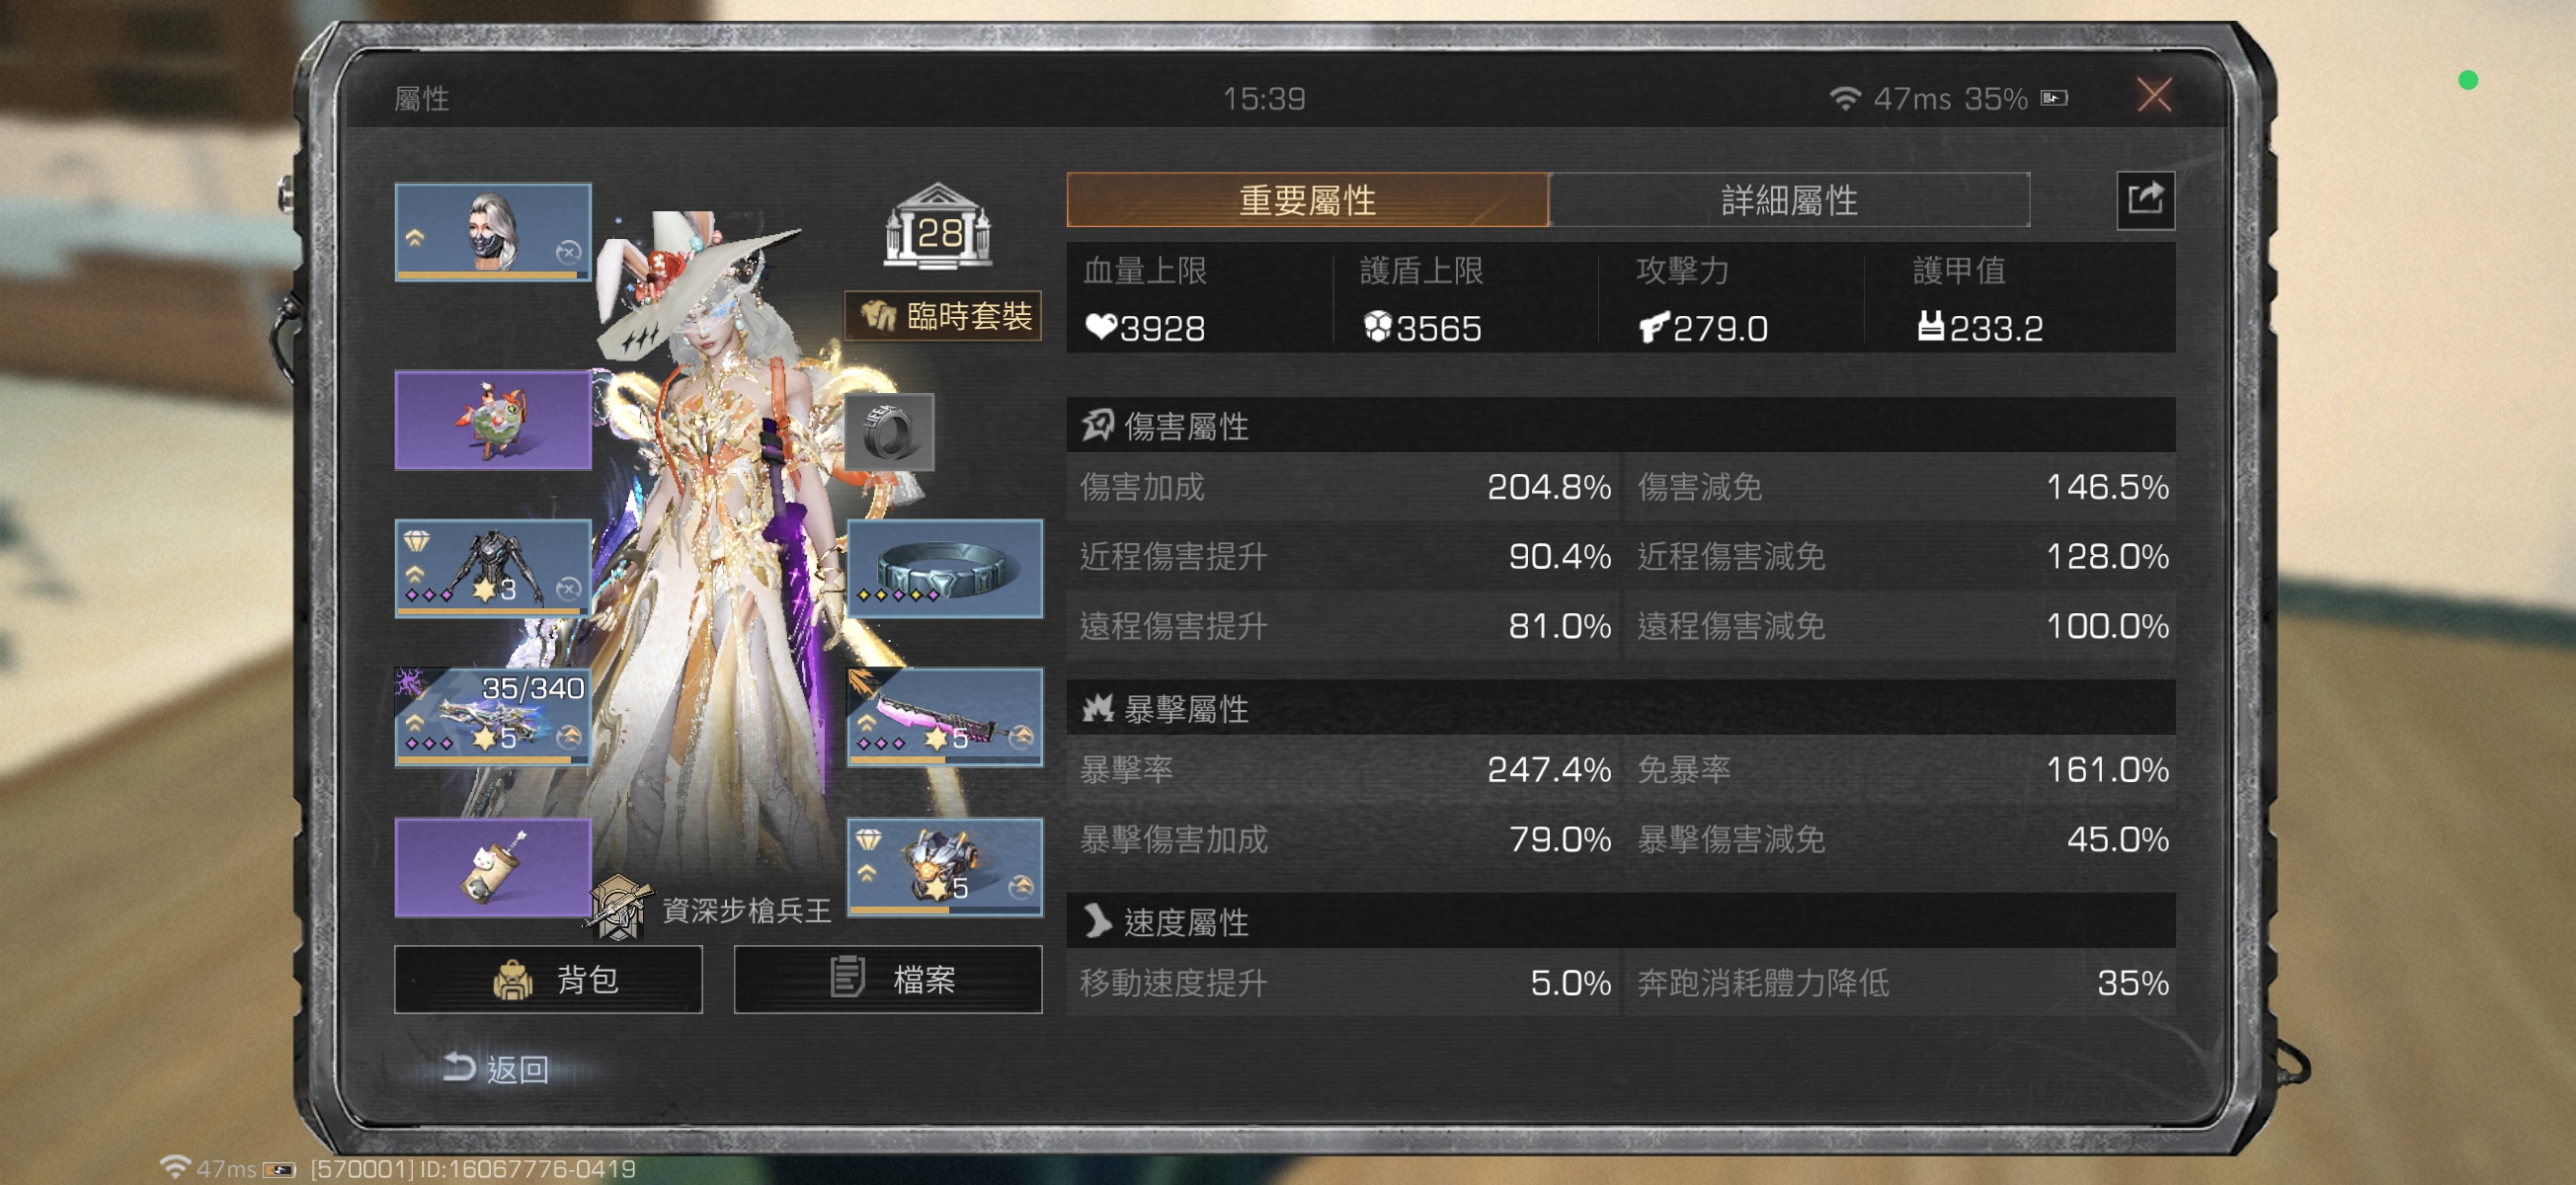
Task: Select the pink melee weapon slot
Action: (x=945, y=717)
